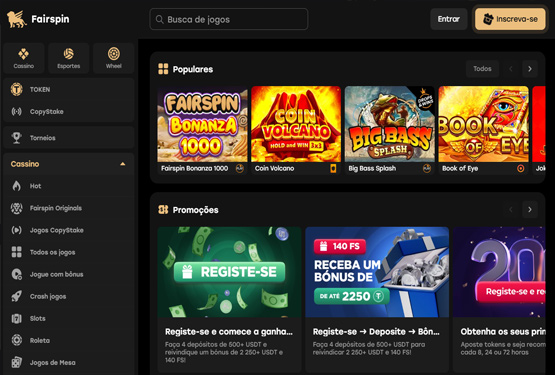This screenshot has width=555, height=375.
Task: Focus the Busca de jogos search field
Action: [x=229, y=19]
